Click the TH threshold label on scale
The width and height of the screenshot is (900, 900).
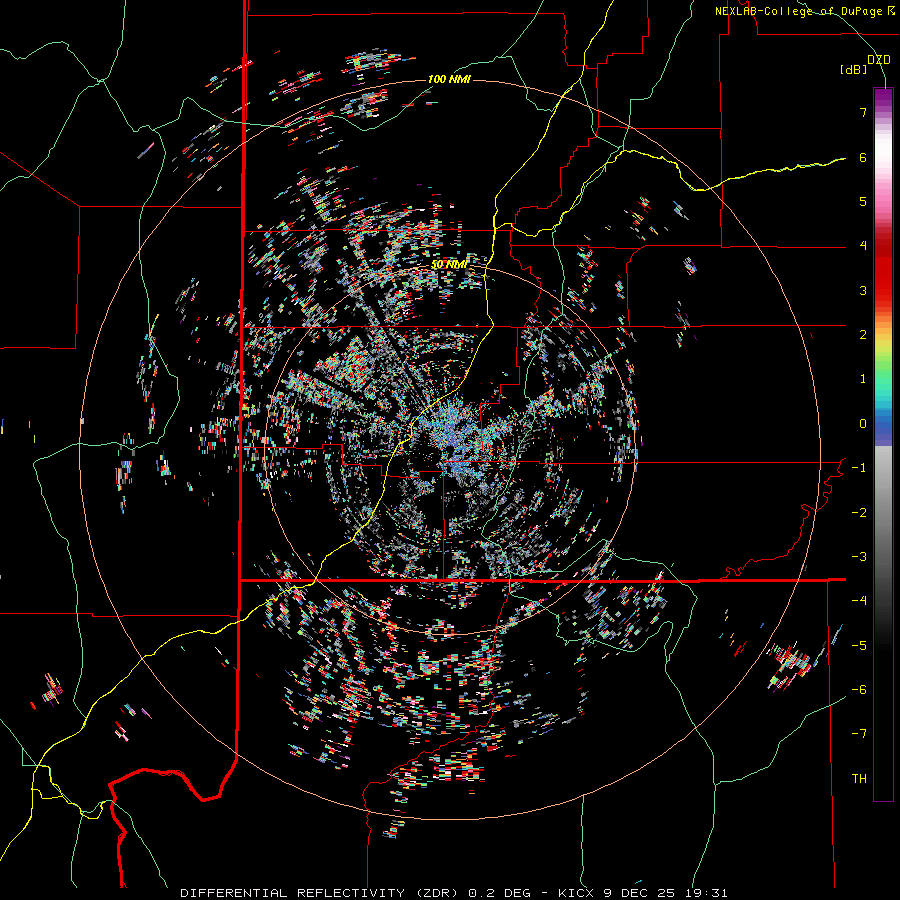coord(859,779)
